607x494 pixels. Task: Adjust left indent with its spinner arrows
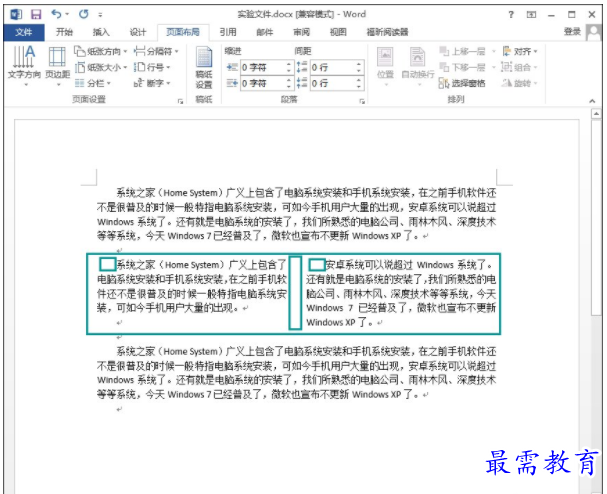288,67
